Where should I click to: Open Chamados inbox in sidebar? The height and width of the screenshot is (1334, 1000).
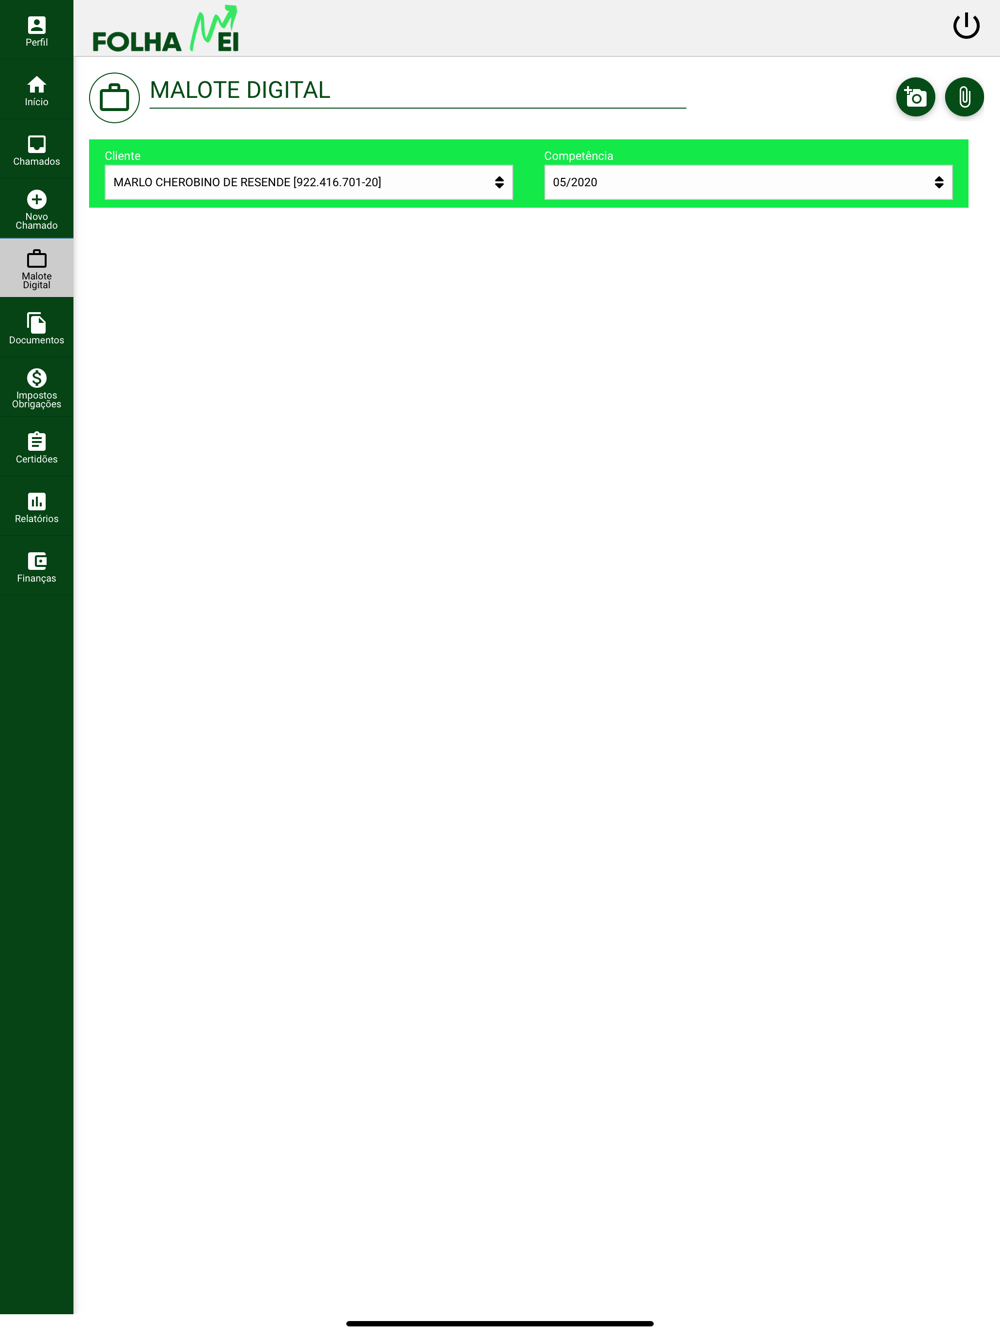[x=36, y=149]
